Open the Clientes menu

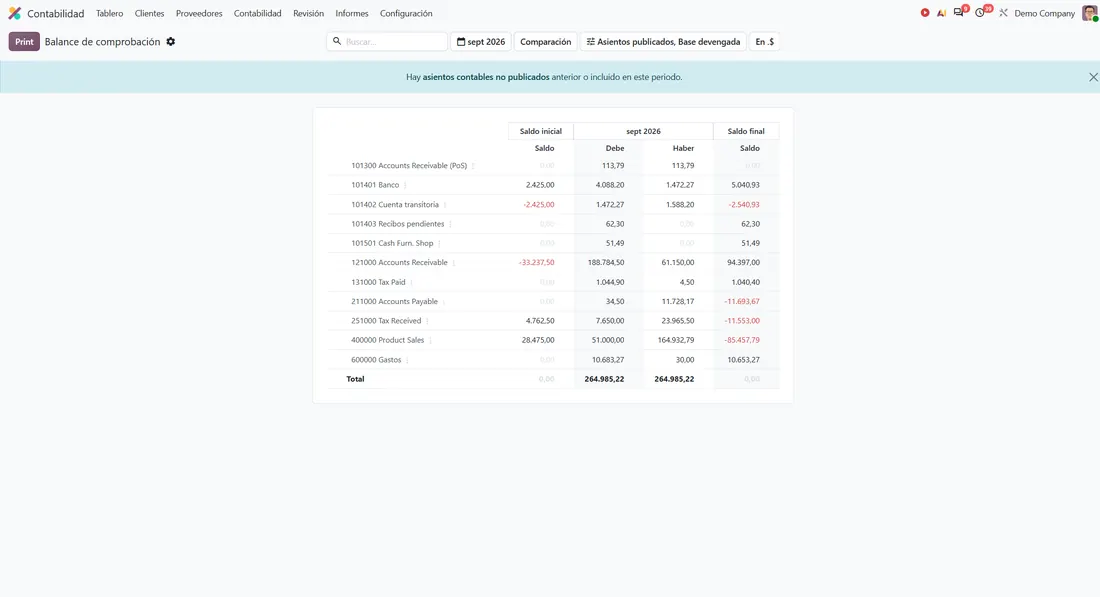pos(149,13)
